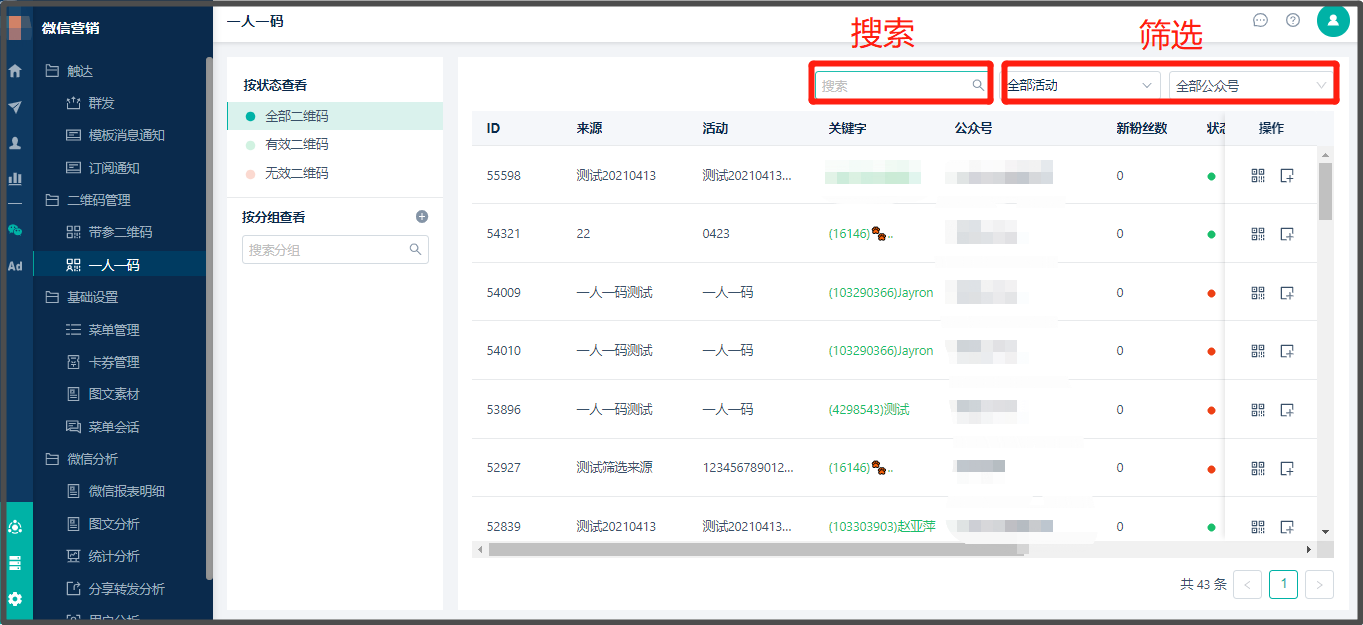Screen dimensions: 1363x625
Task: Focus the top 搜索 input field
Action: [x=903, y=86]
